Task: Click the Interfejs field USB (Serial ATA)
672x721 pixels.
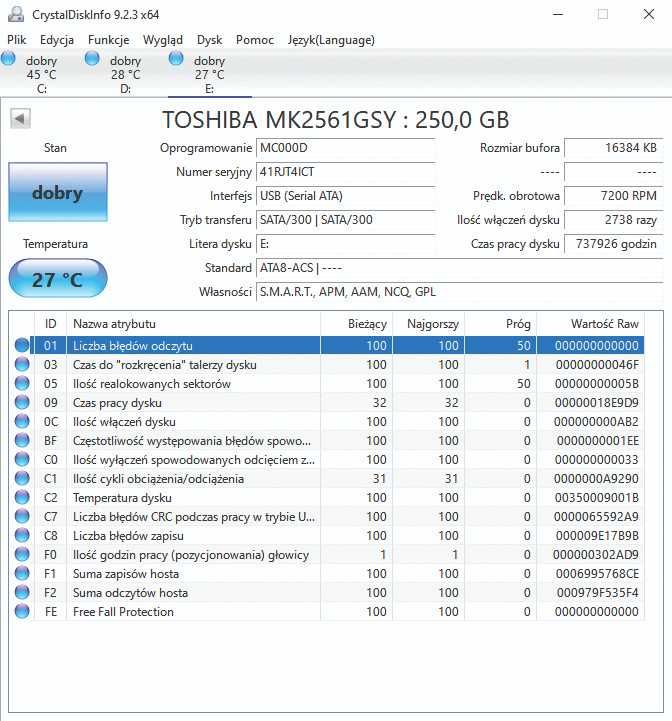Action: pos(345,196)
